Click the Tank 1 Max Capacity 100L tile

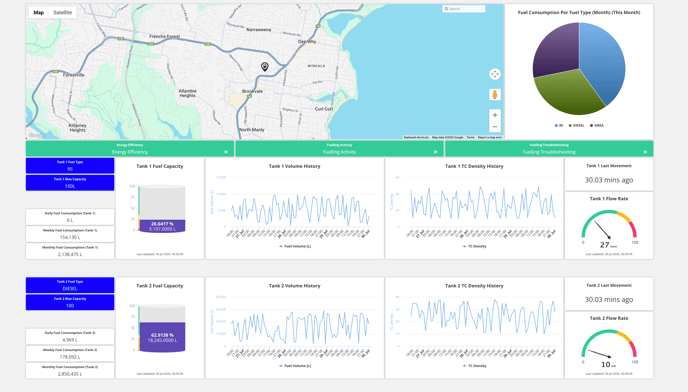pos(70,183)
